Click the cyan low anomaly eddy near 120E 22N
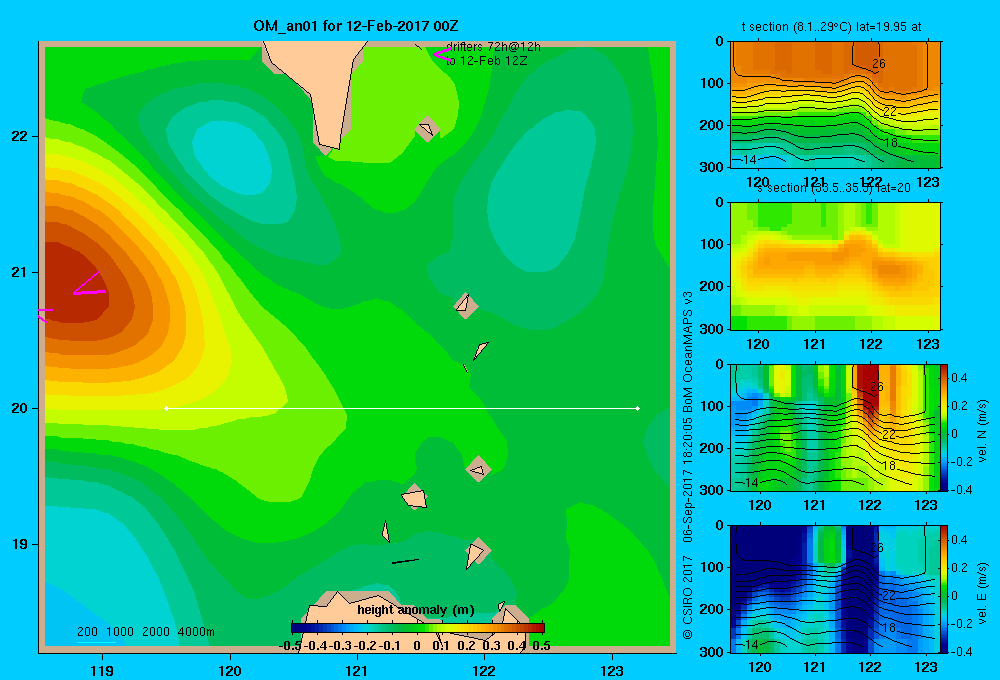The image size is (1000, 680). pos(233,156)
